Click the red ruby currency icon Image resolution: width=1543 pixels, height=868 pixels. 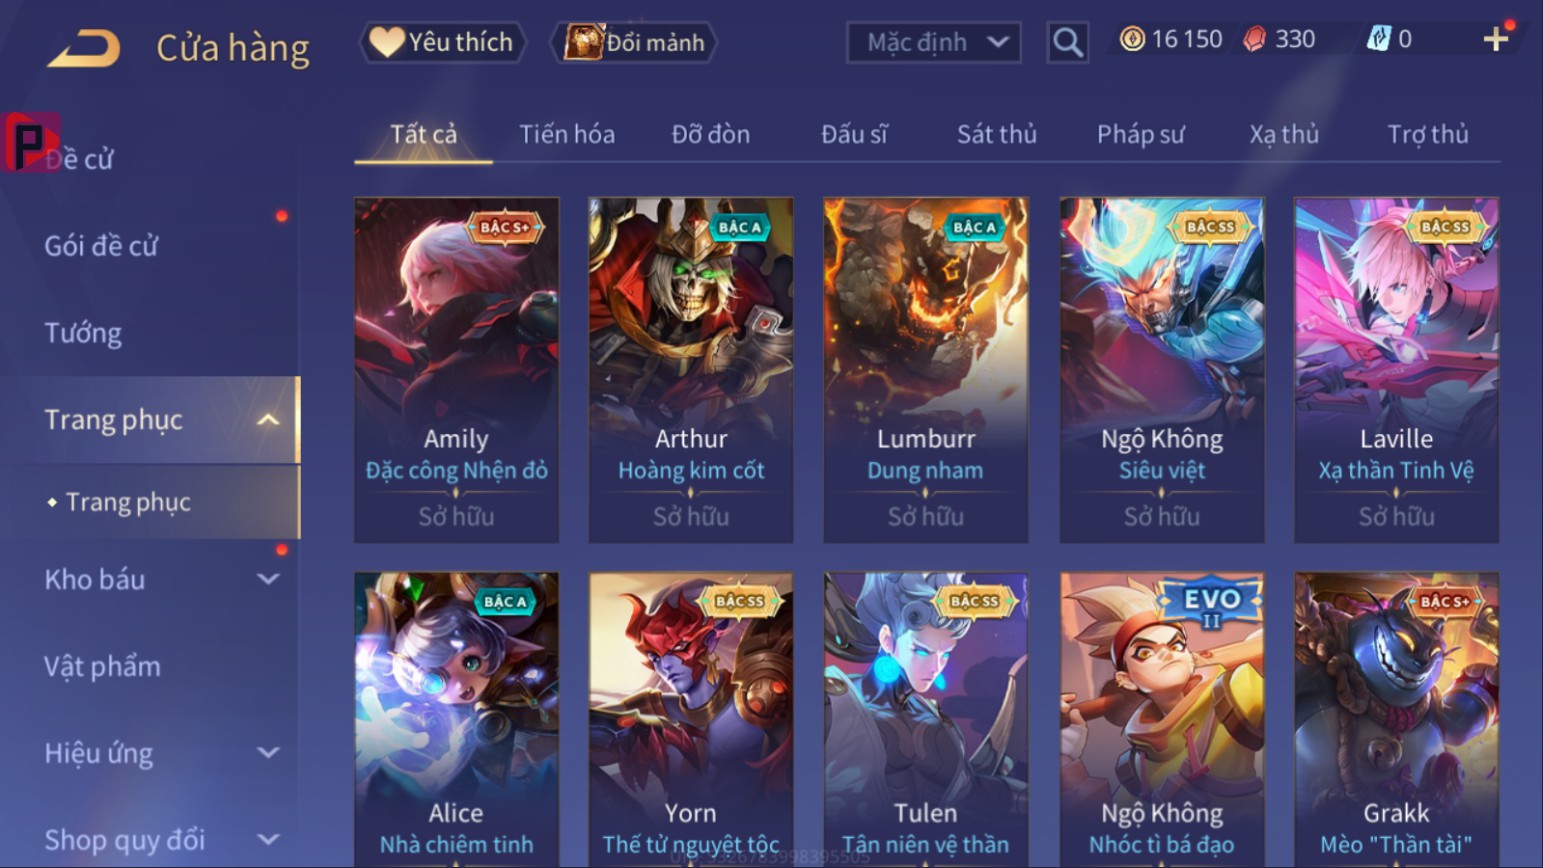pyautogui.click(x=1254, y=39)
